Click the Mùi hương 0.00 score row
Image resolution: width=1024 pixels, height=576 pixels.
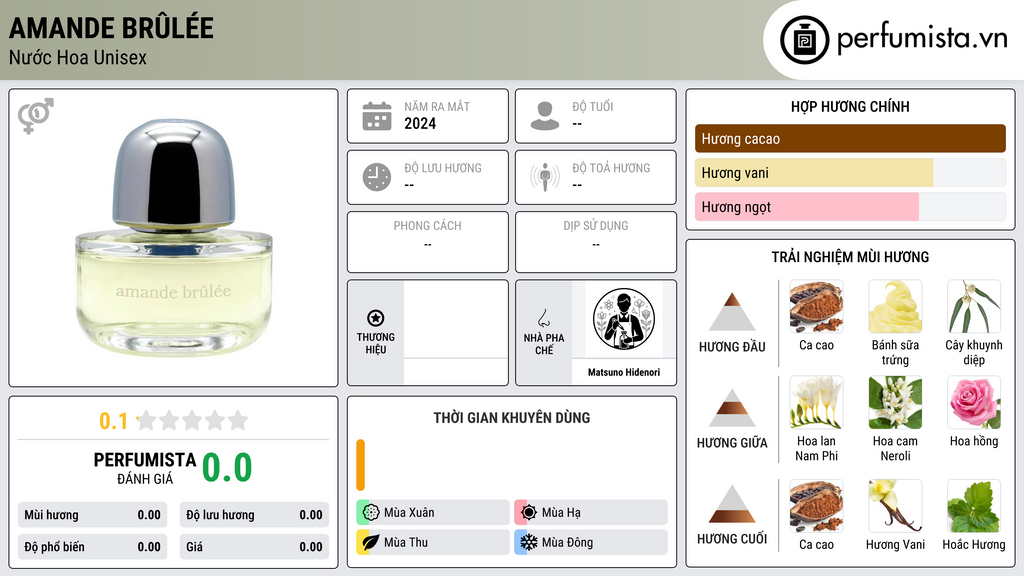pos(93,515)
